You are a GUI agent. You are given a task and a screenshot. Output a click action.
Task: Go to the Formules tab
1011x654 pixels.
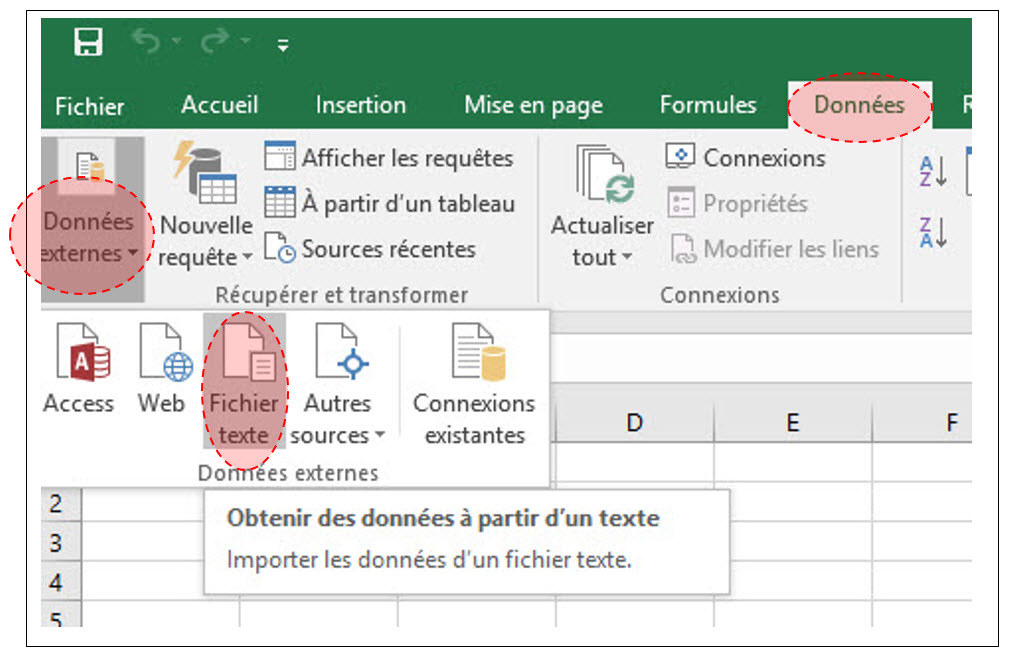[x=708, y=105]
